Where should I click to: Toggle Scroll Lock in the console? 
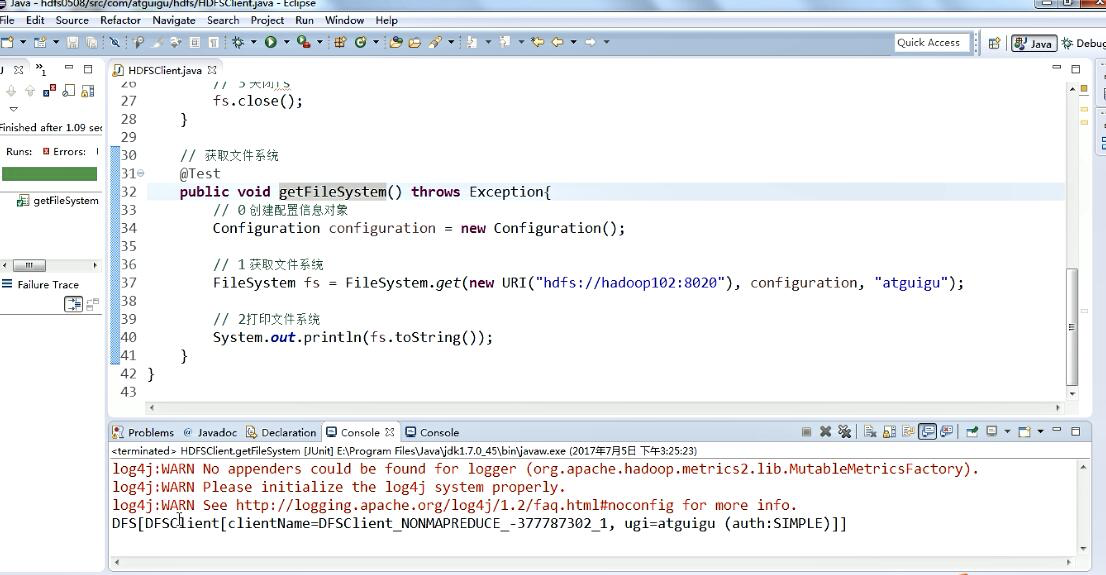tap(889, 432)
